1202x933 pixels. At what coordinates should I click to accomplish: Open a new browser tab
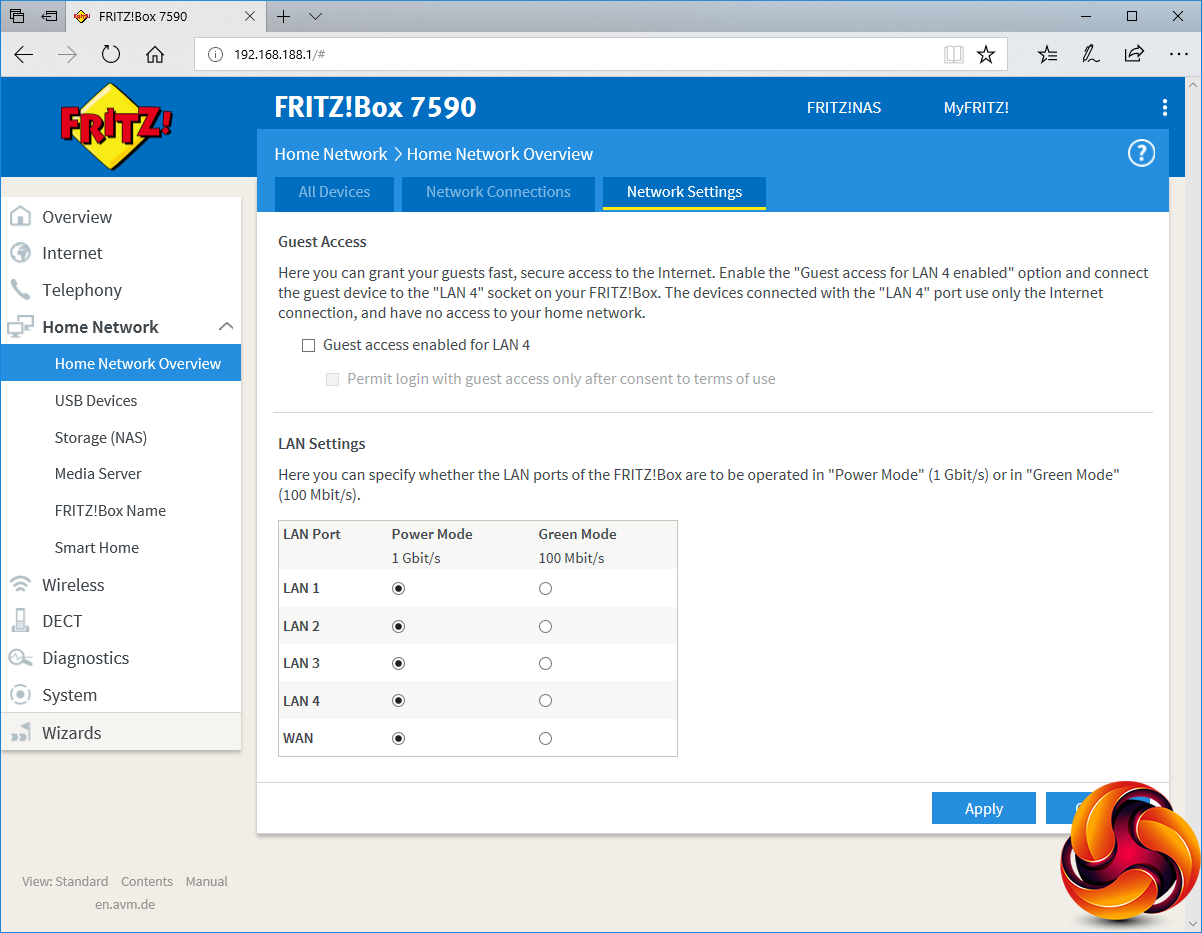pyautogui.click(x=284, y=16)
